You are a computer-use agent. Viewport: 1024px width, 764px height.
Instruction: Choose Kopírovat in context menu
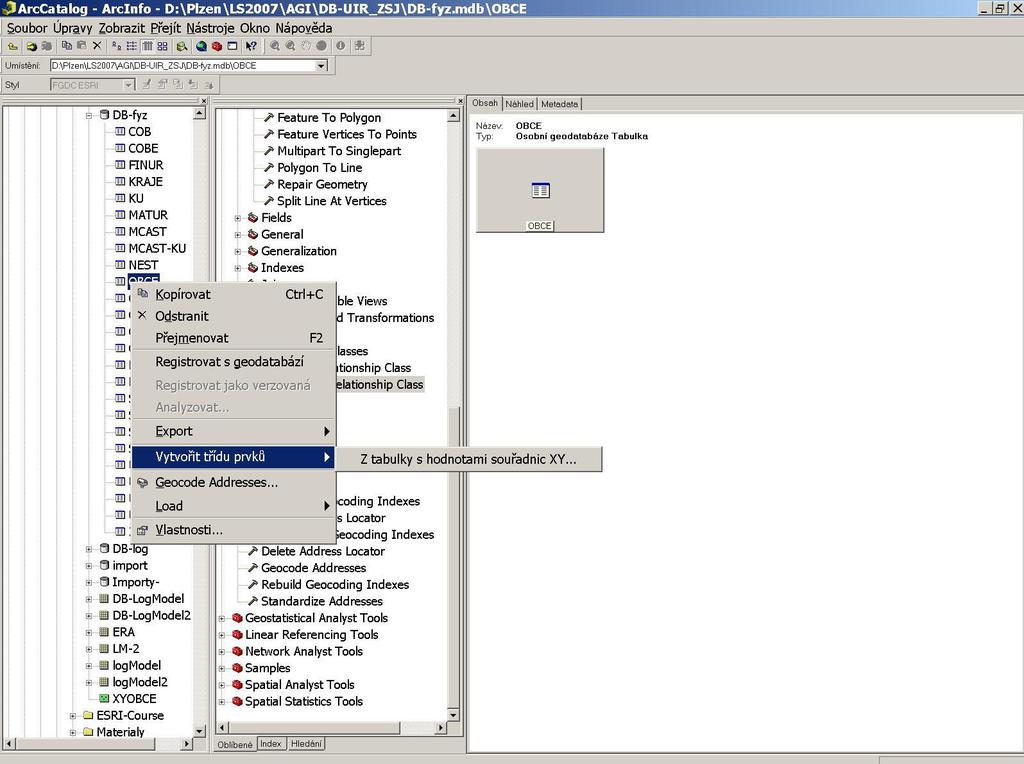234,294
